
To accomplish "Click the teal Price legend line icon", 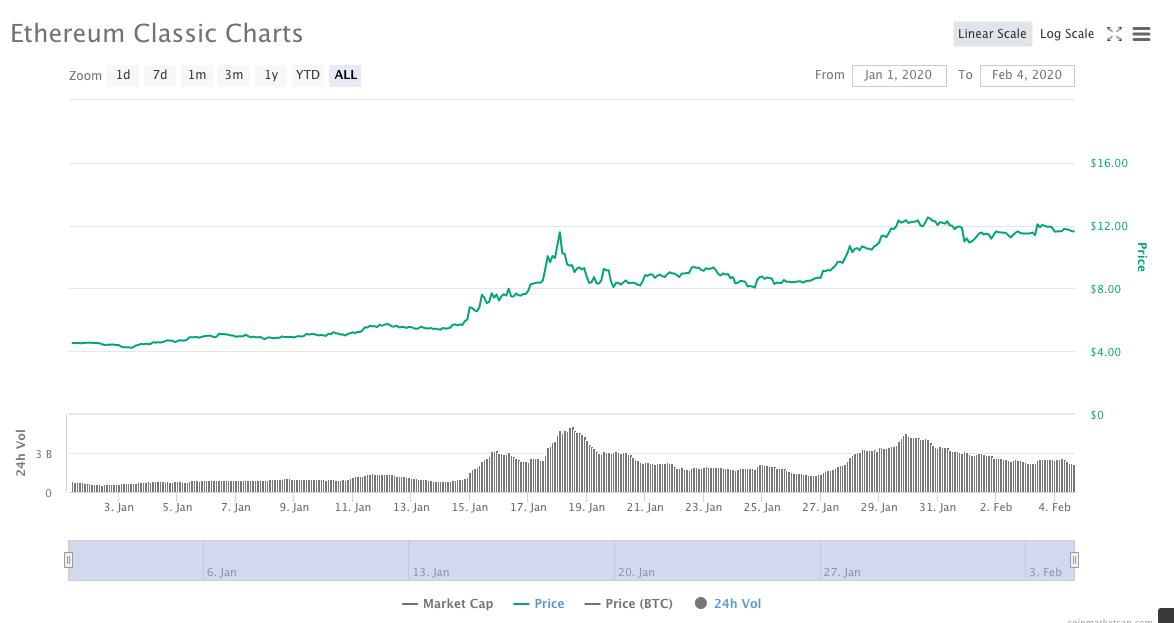I will (x=523, y=603).
